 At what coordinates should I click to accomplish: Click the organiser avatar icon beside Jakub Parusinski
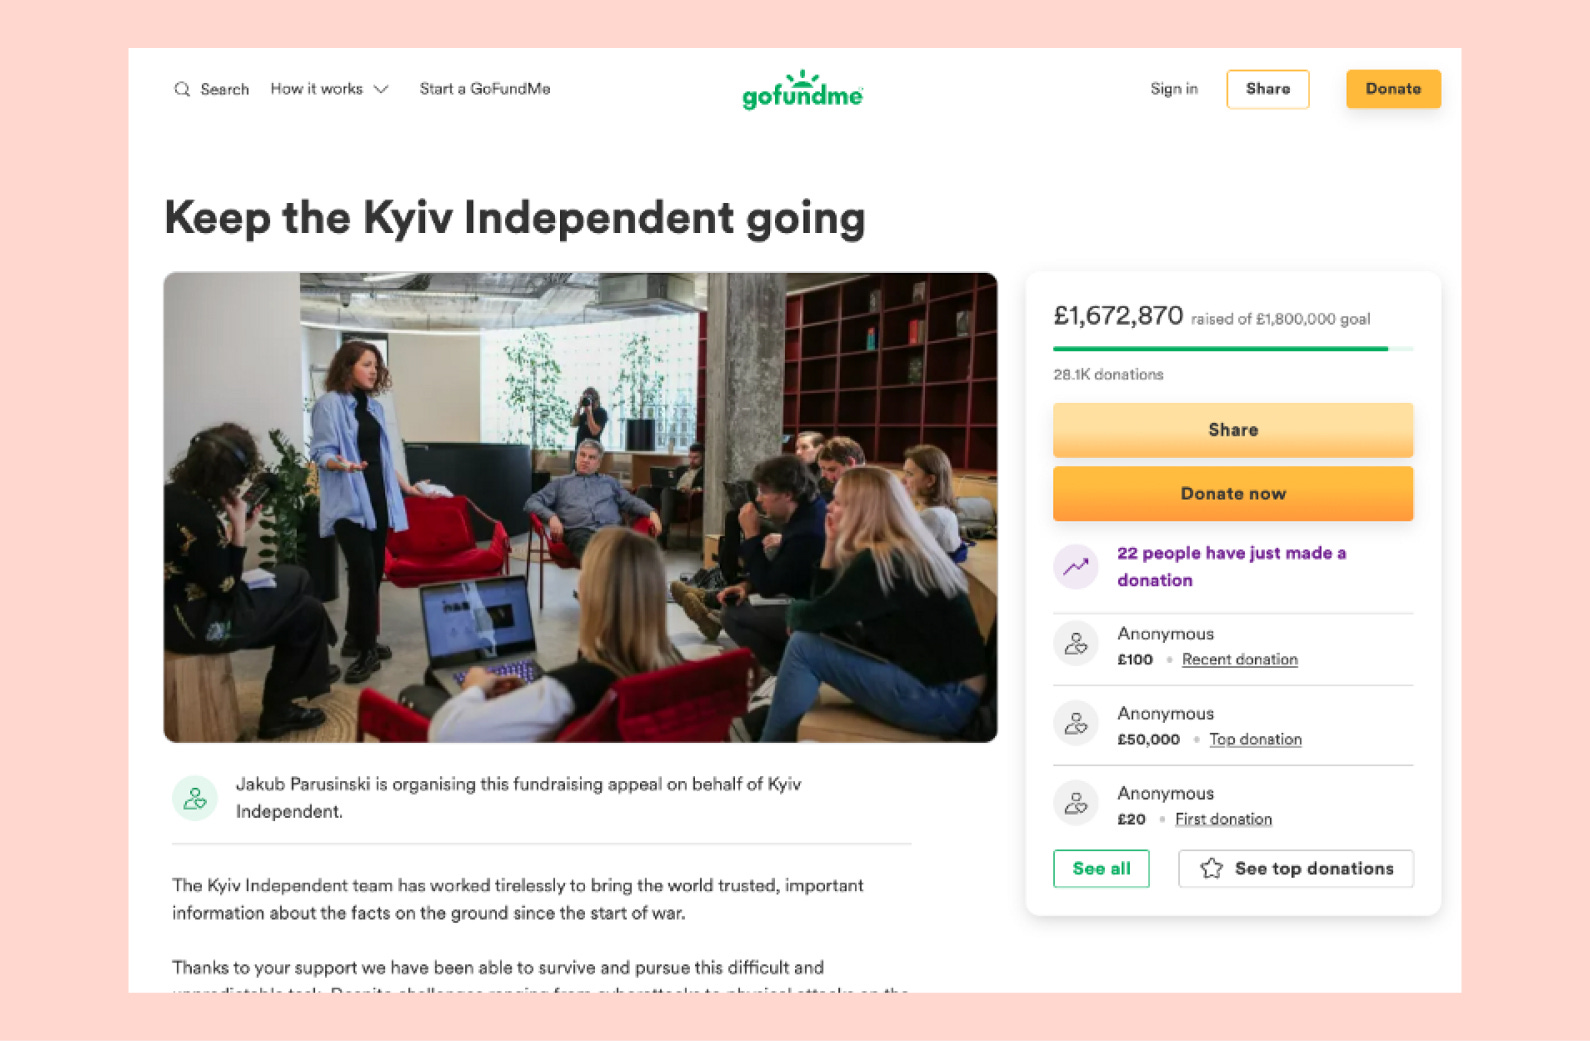point(195,798)
